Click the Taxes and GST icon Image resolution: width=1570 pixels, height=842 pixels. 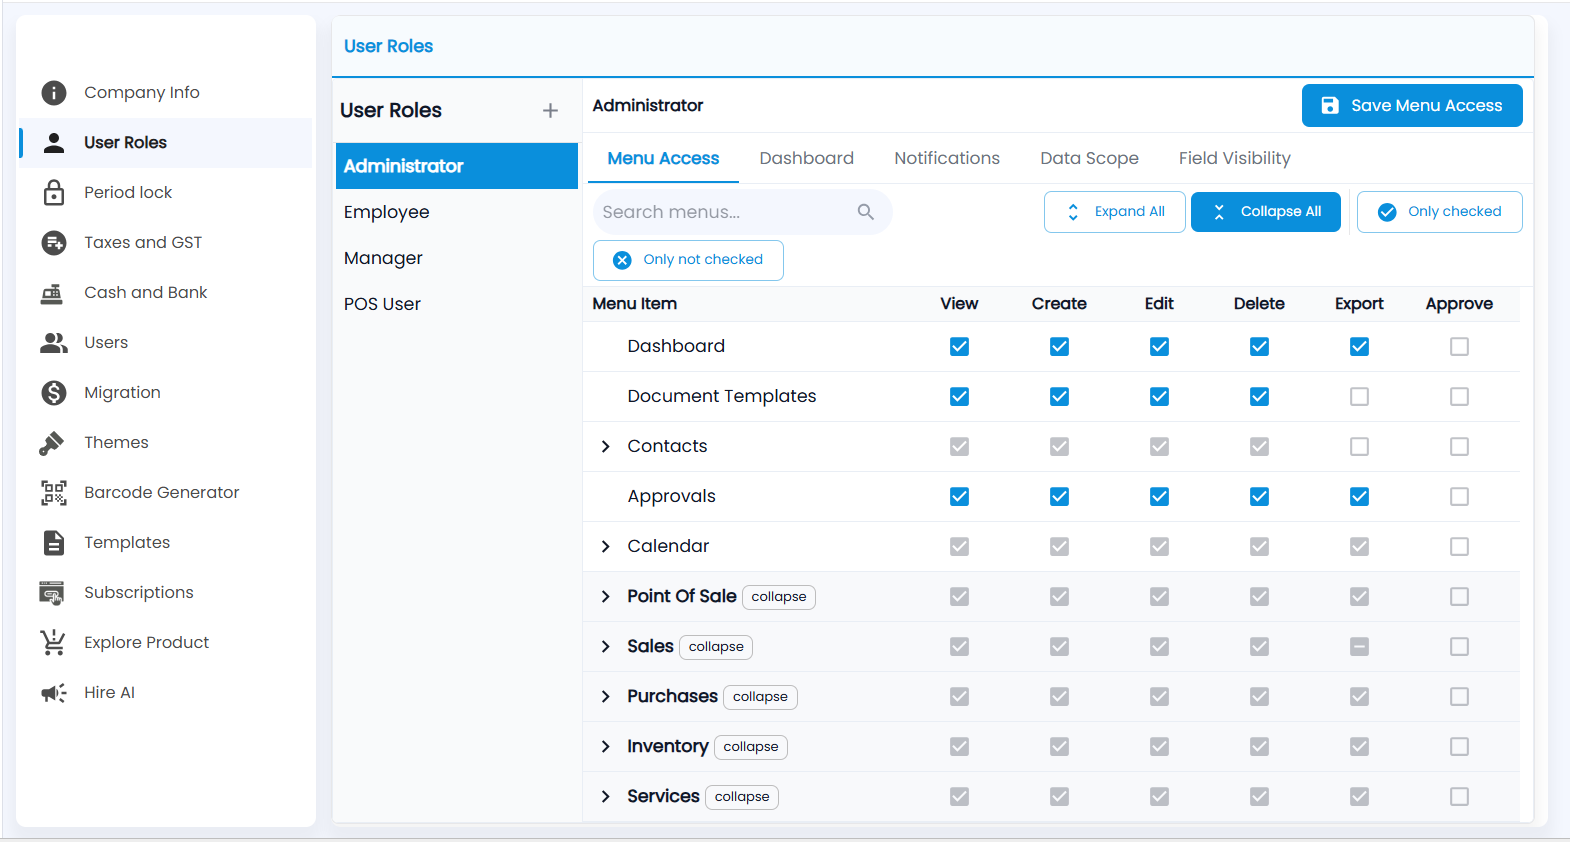click(54, 243)
